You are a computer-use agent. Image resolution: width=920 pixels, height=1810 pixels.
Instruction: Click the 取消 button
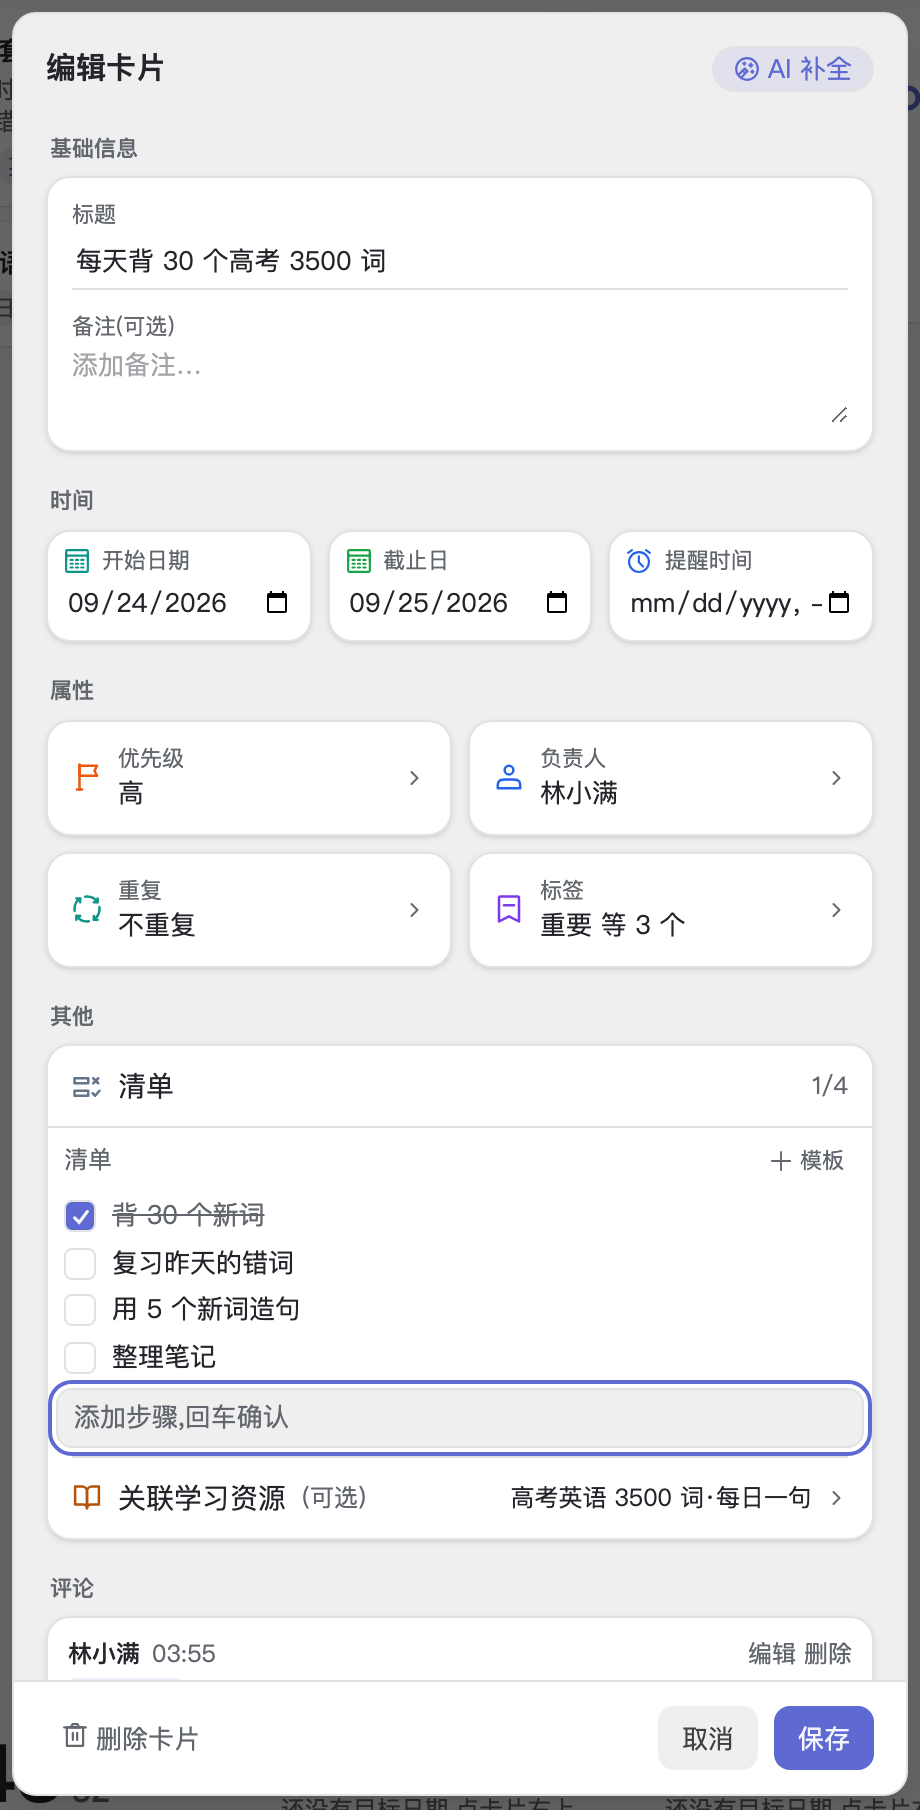pyautogui.click(x=708, y=1738)
